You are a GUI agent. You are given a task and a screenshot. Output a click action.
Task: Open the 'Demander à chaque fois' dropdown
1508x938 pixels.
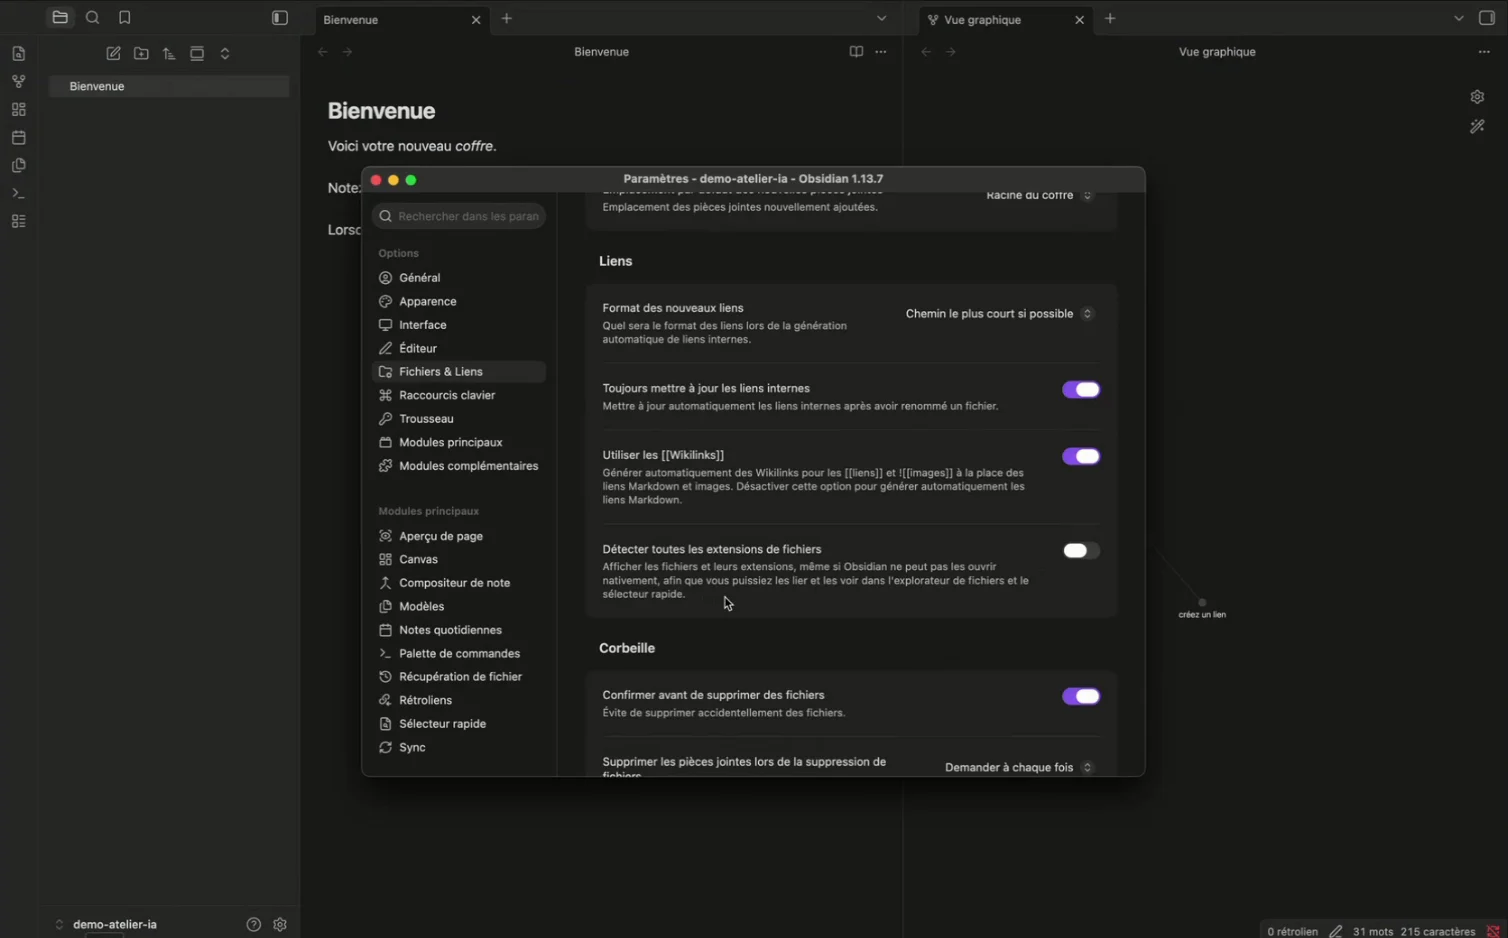[1019, 768]
